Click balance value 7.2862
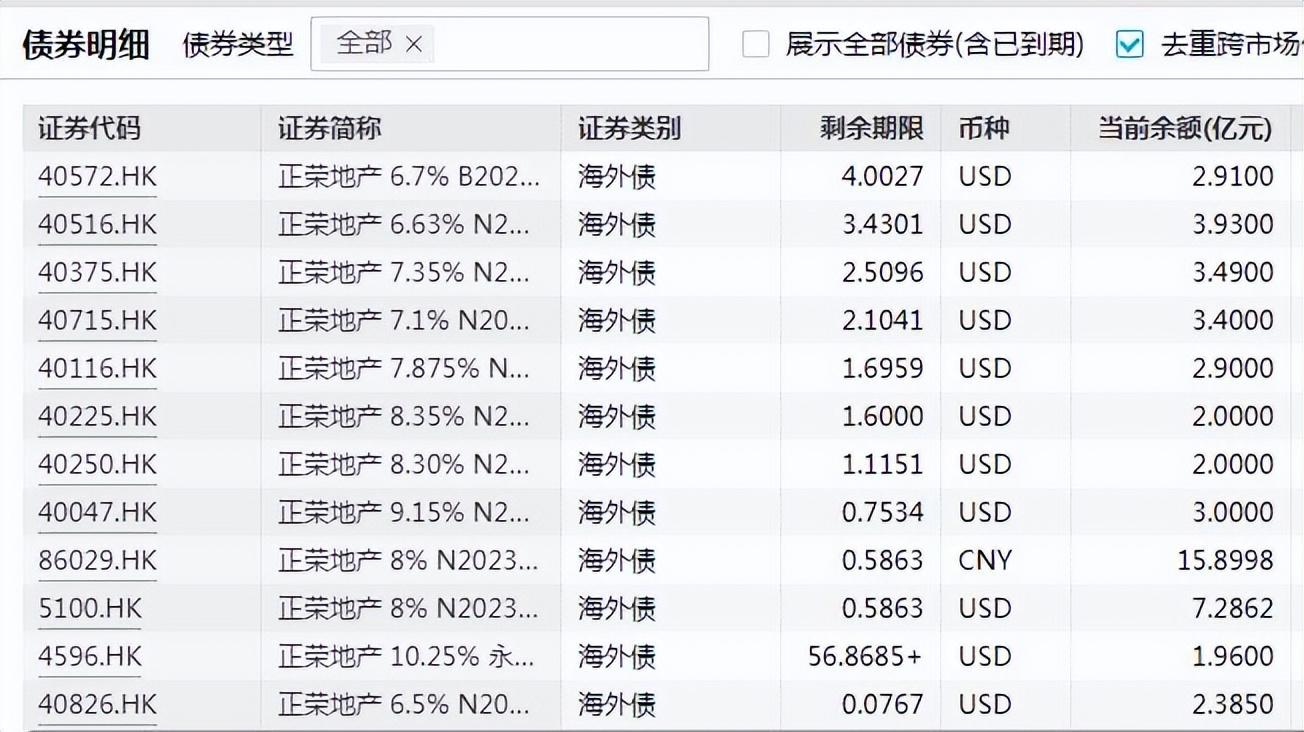 1233,609
